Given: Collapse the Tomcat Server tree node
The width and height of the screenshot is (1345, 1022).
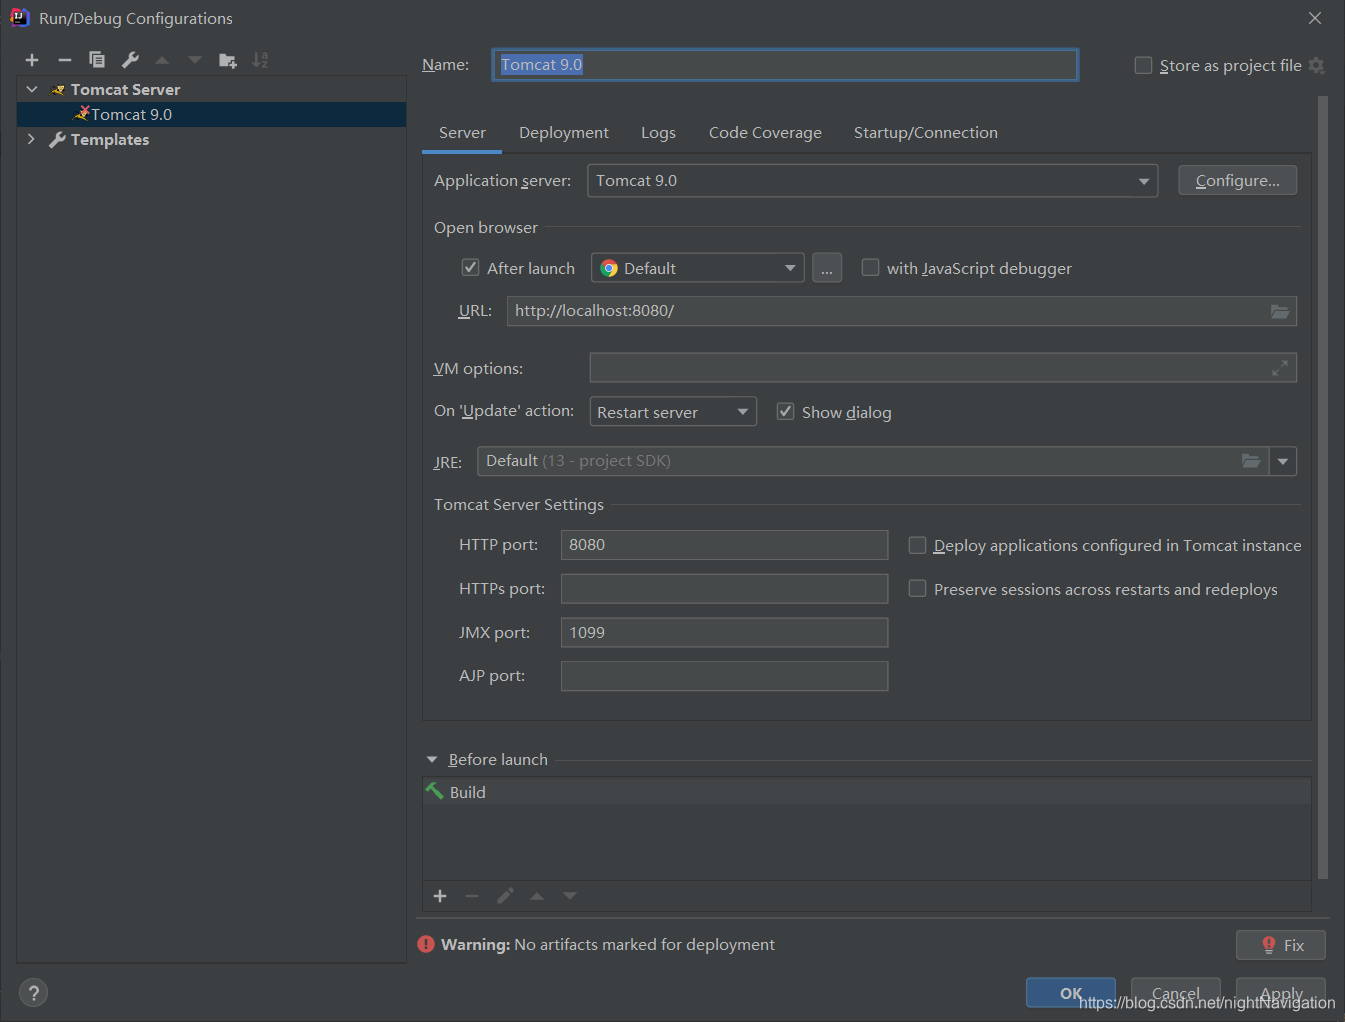Looking at the screenshot, I should [x=32, y=89].
